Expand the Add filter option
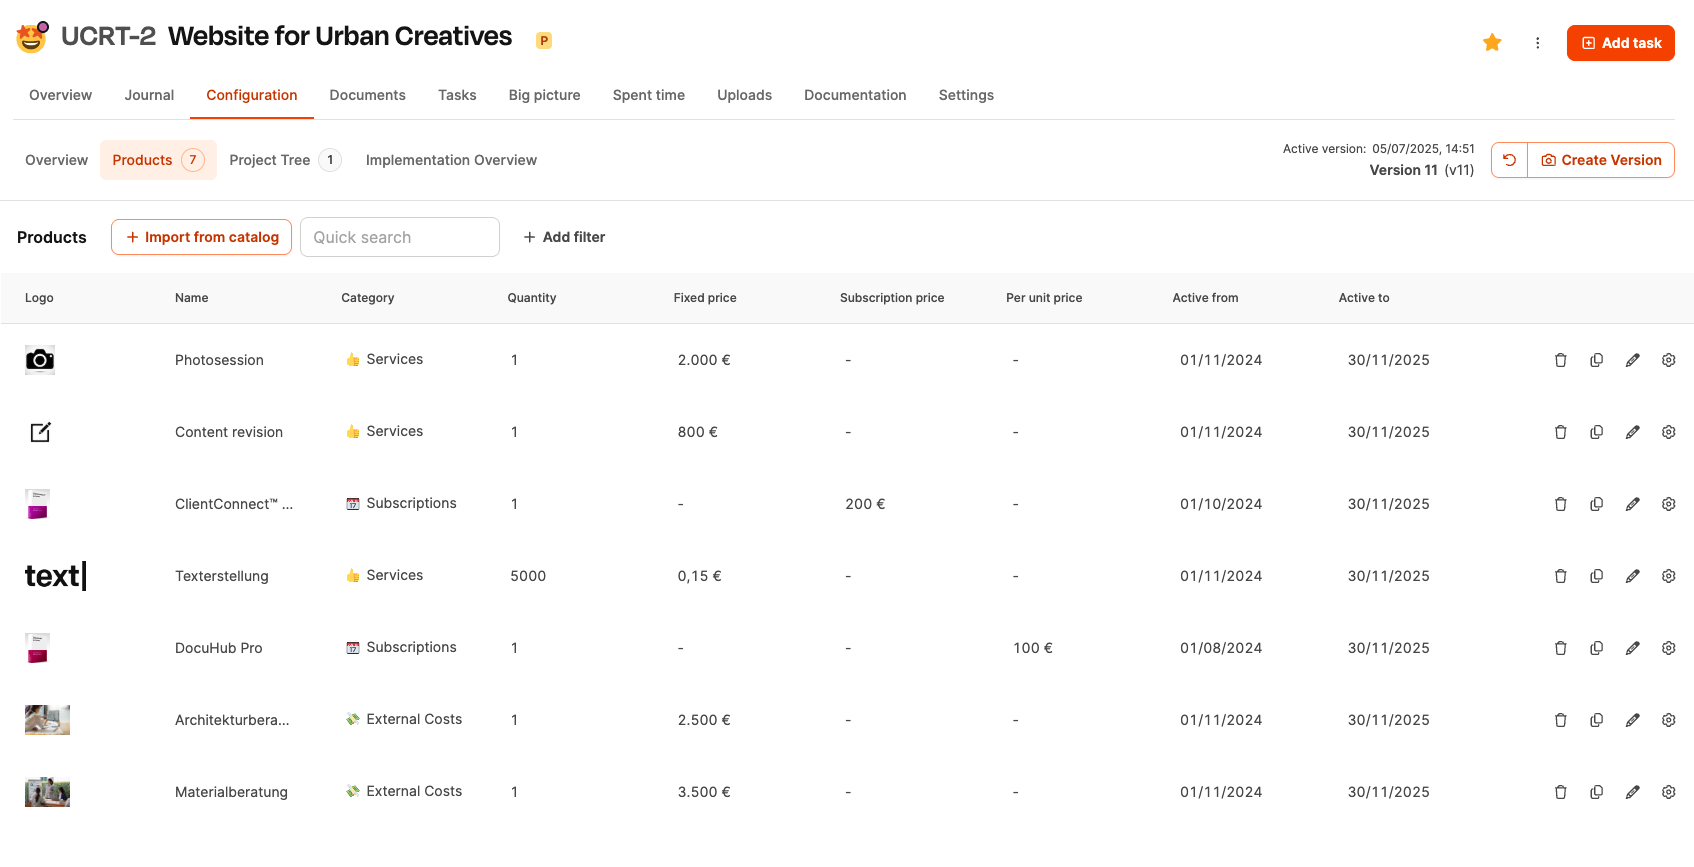Image resolution: width=1694 pixels, height=867 pixels. tap(564, 237)
